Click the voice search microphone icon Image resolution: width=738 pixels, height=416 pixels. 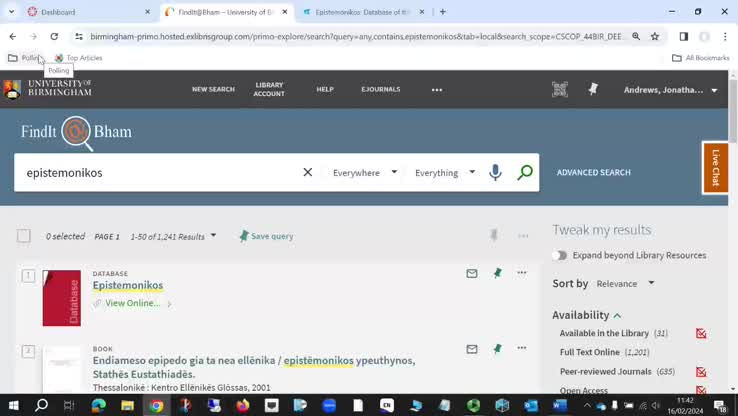495,172
